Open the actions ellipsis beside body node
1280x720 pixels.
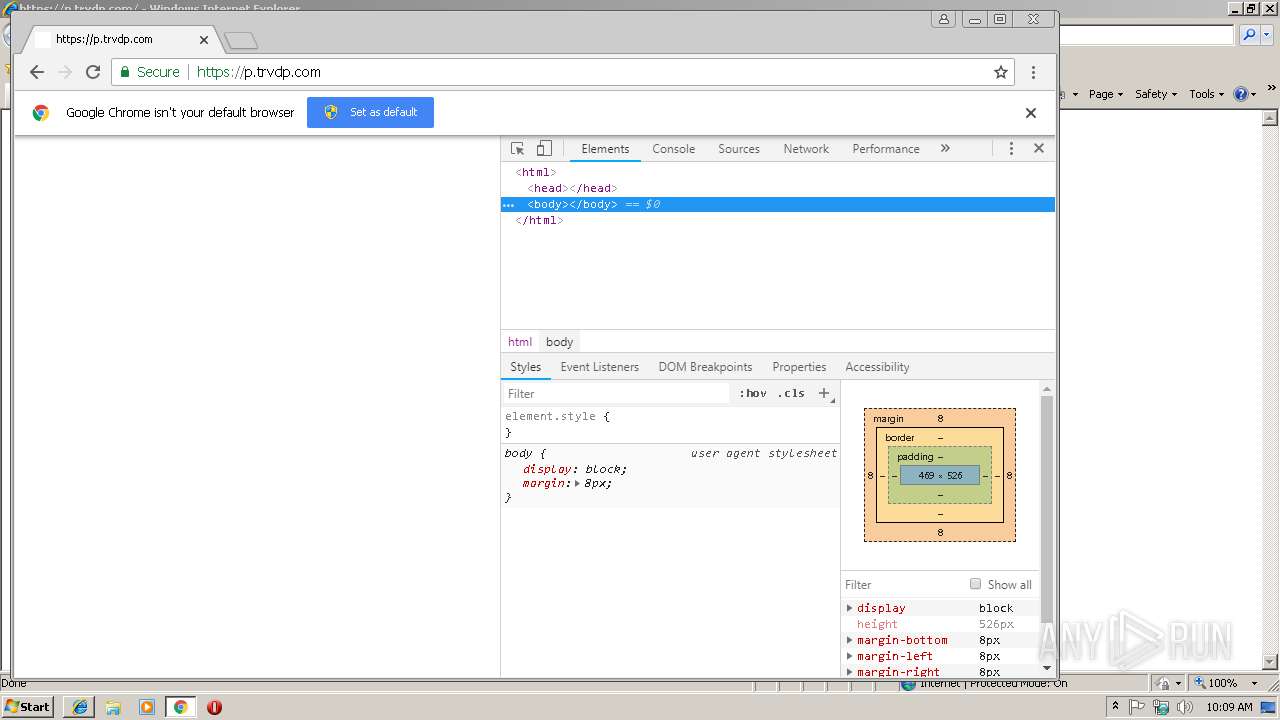pyautogui.click(x=508, y=204)
